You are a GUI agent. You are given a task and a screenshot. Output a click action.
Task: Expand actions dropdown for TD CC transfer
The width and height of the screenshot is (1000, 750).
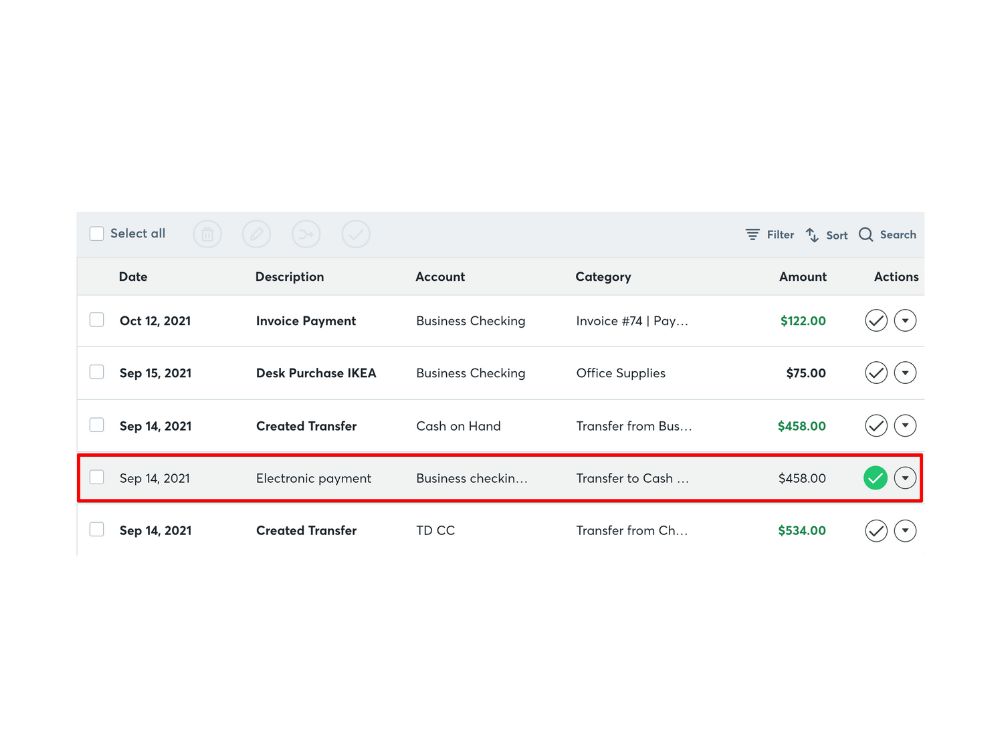click(905, 531)
